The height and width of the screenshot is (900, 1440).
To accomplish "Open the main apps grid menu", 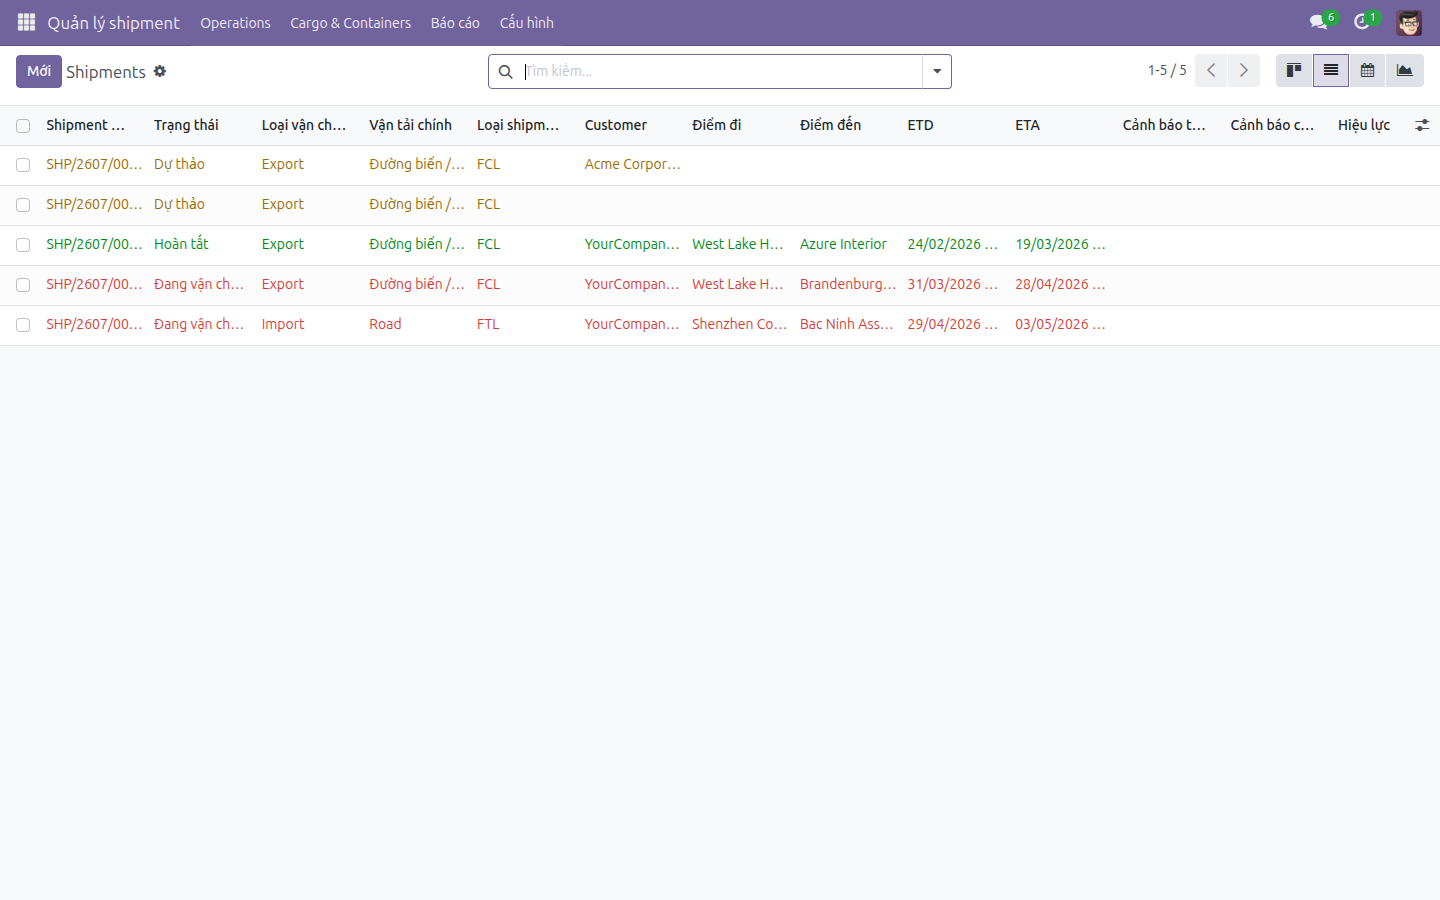I will [x=27, y=22].
